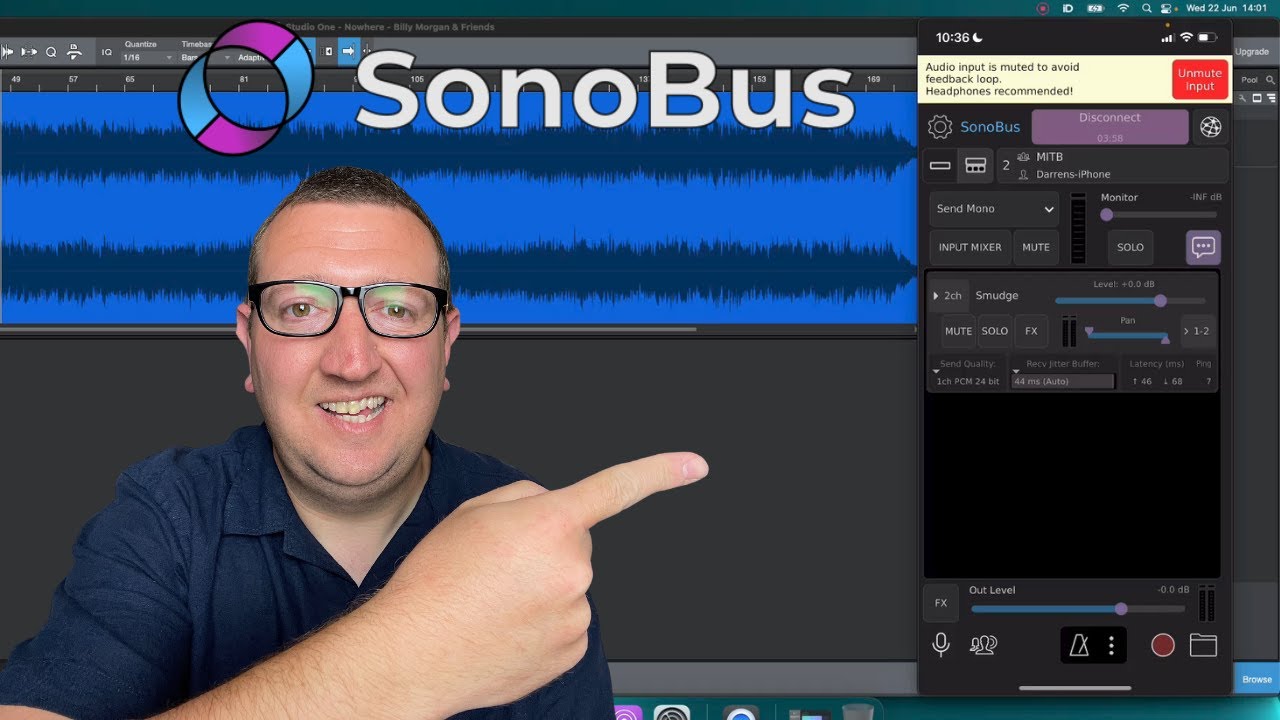Viewport: 1280px width, 720px height.
Task: Click the 44 ms (Auto) jitter buffer field
Action: pos(1062,381)
